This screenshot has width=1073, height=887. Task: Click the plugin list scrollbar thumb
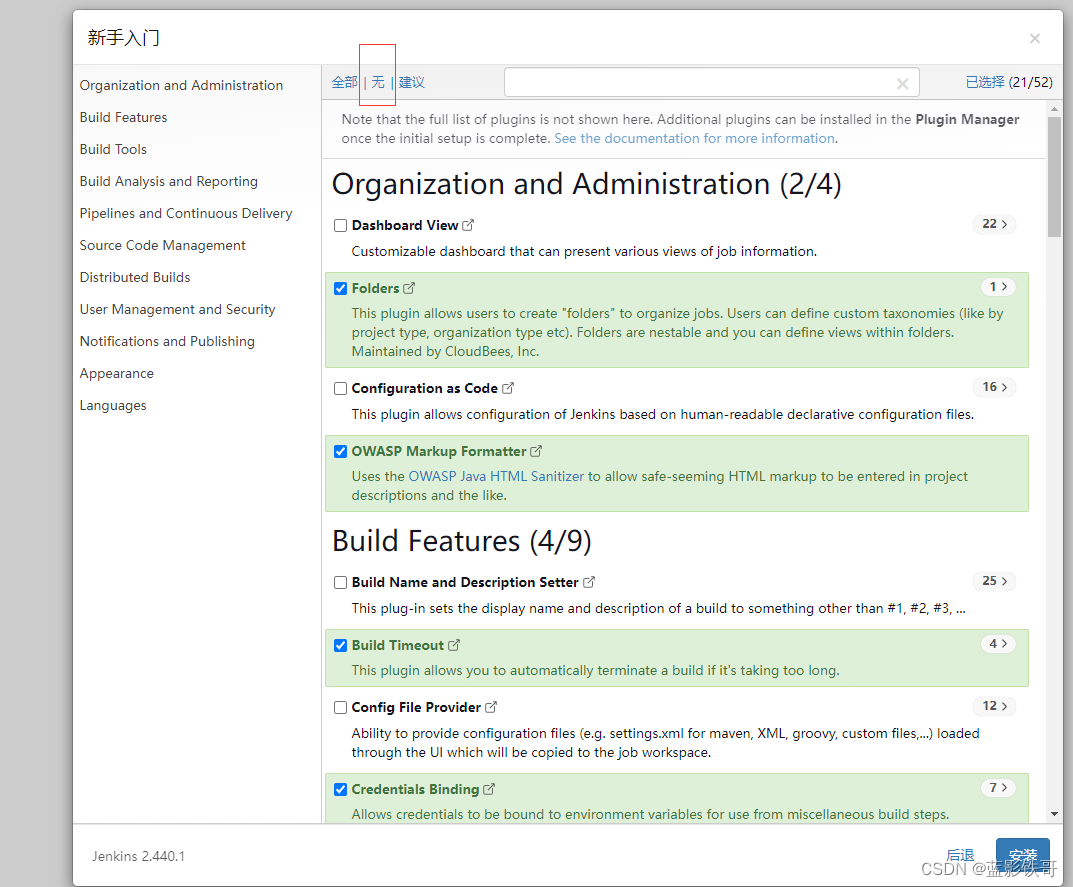1054,177
